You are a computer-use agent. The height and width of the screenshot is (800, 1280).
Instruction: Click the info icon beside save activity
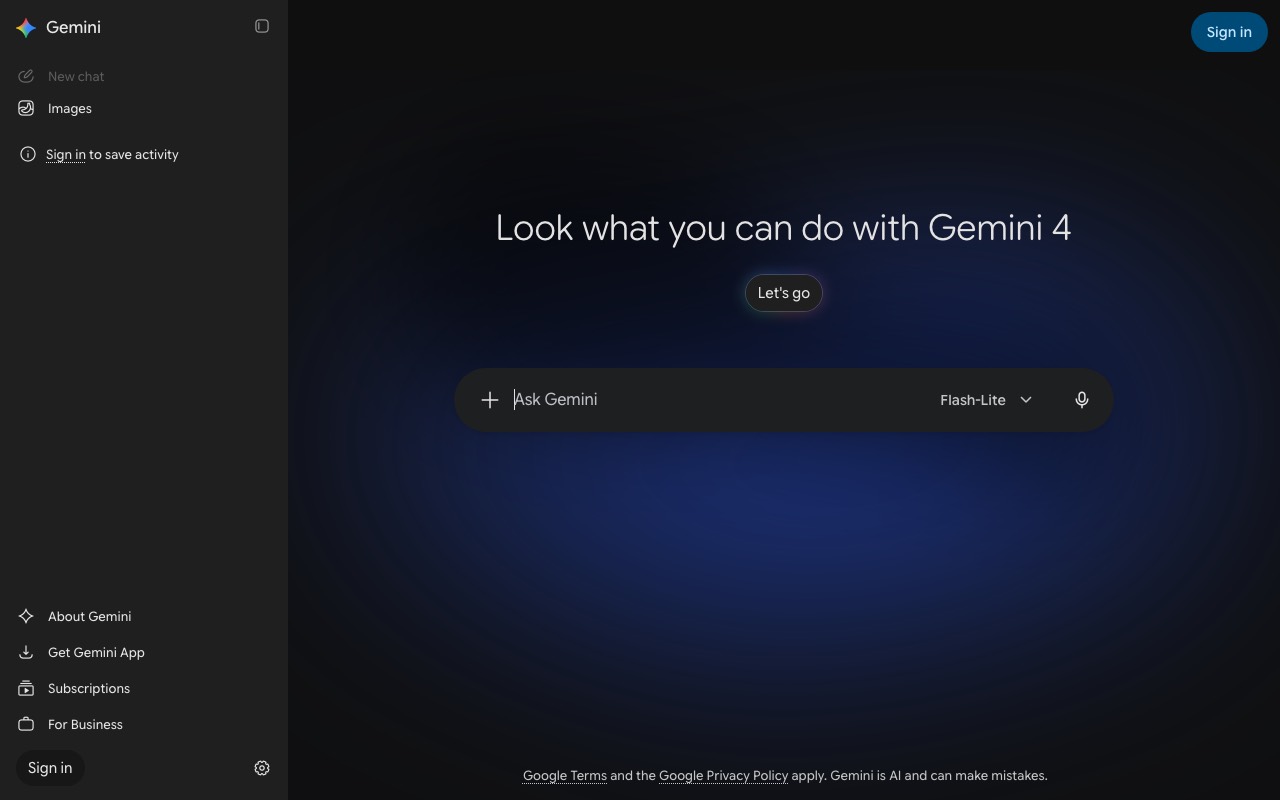(28, 154)
